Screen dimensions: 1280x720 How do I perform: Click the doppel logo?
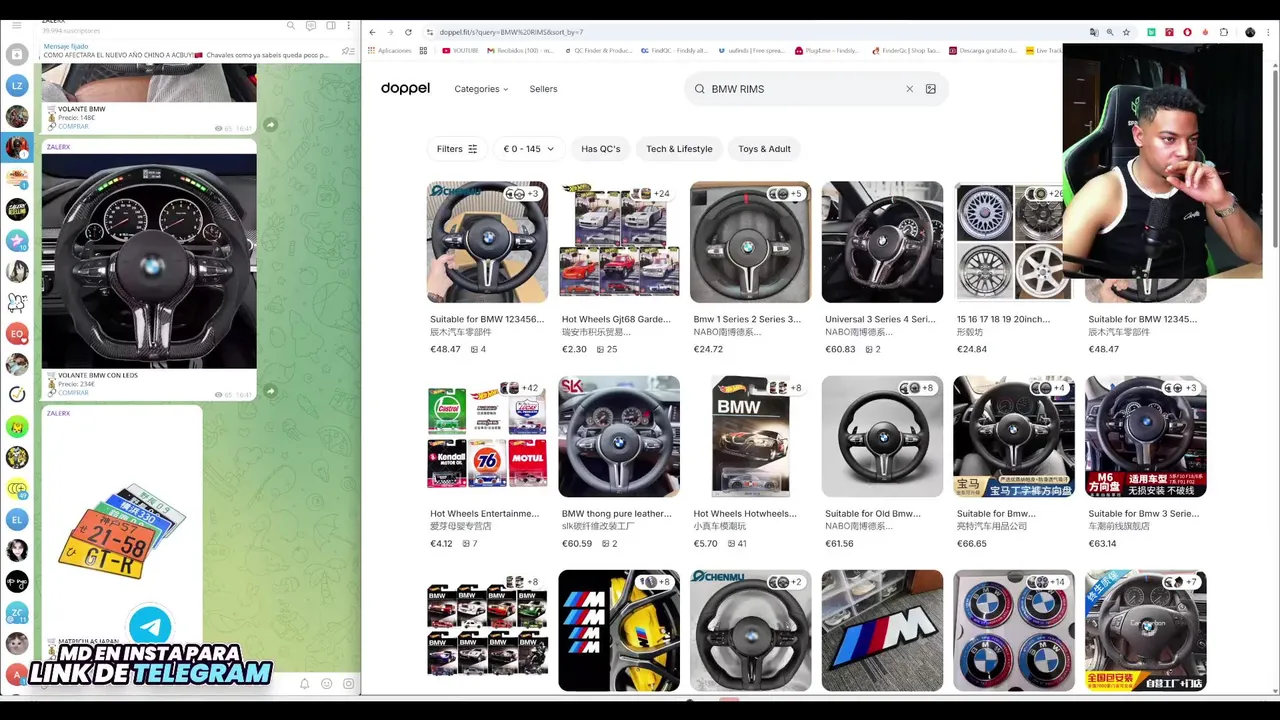click(405, 89)
